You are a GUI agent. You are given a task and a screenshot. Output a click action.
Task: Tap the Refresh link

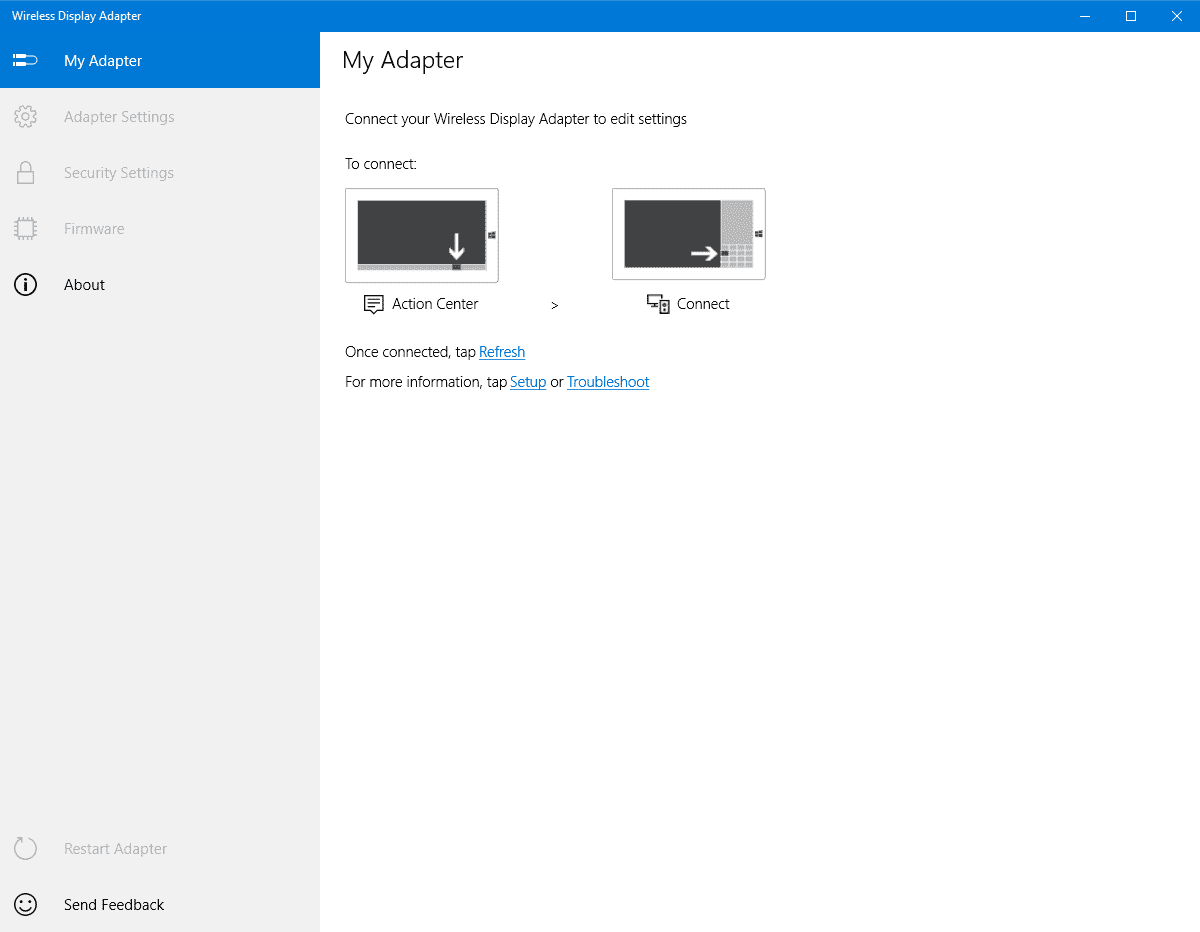tap(502, 351)
